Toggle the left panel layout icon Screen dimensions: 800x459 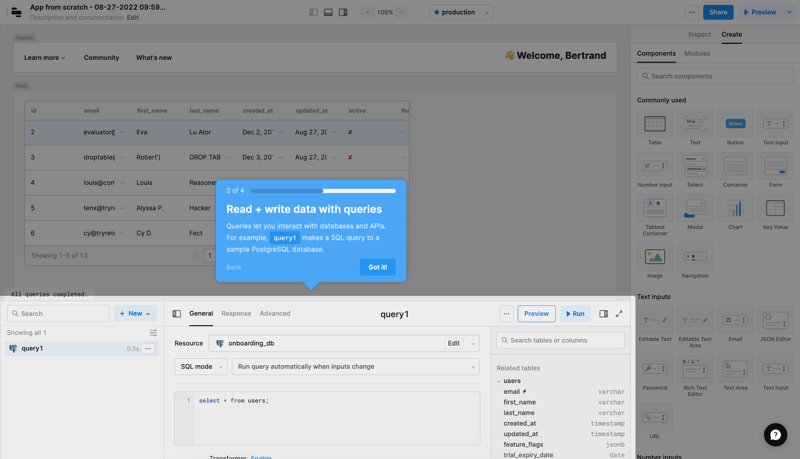tap(313, 12)
